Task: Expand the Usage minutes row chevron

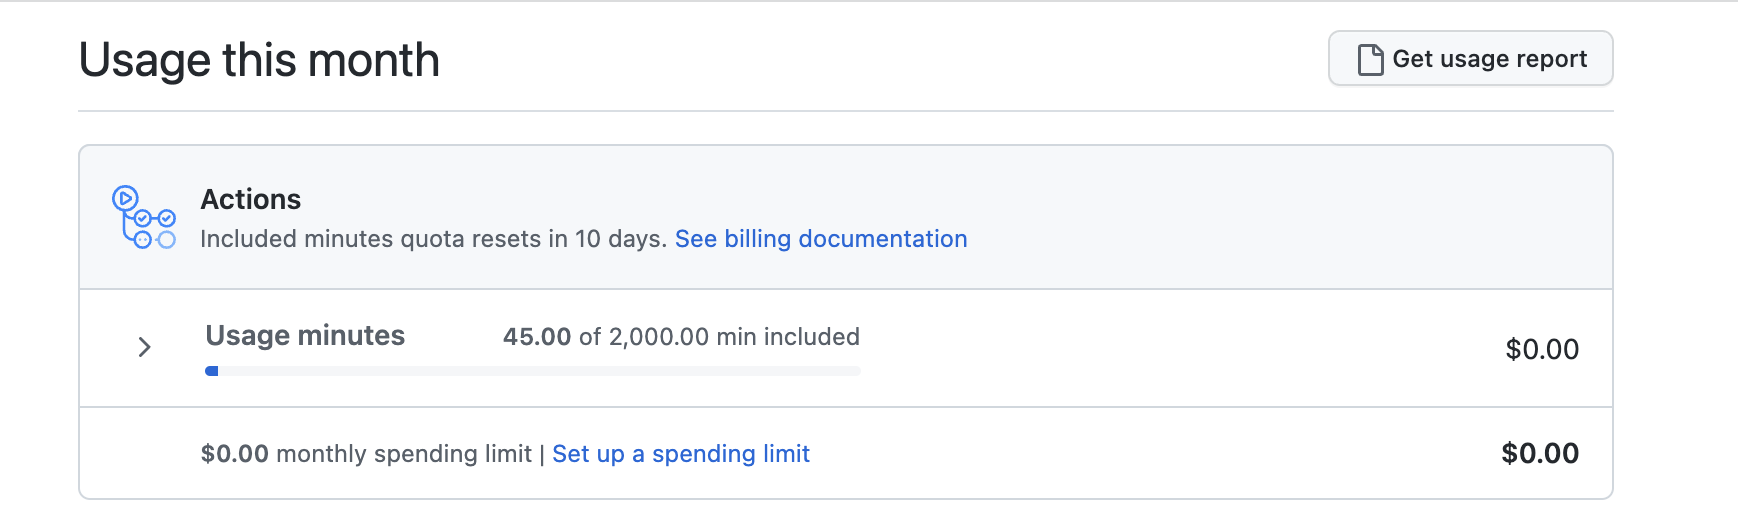Action: click(x=144, y=347)
